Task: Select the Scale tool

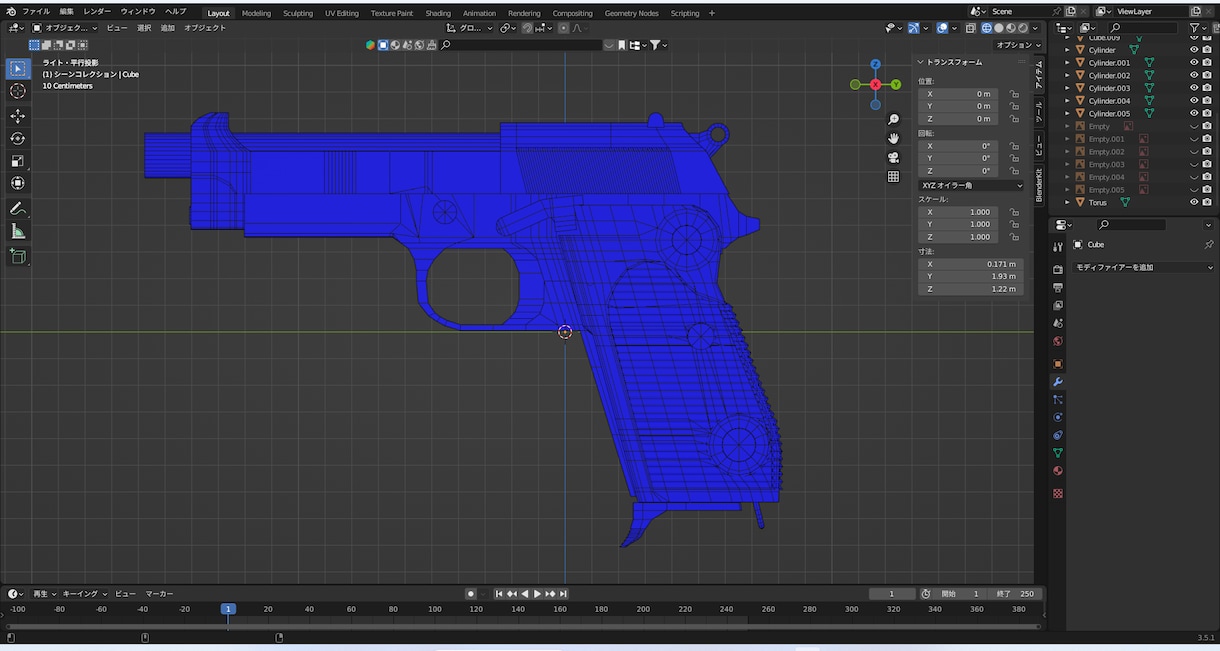Action: 18,161
